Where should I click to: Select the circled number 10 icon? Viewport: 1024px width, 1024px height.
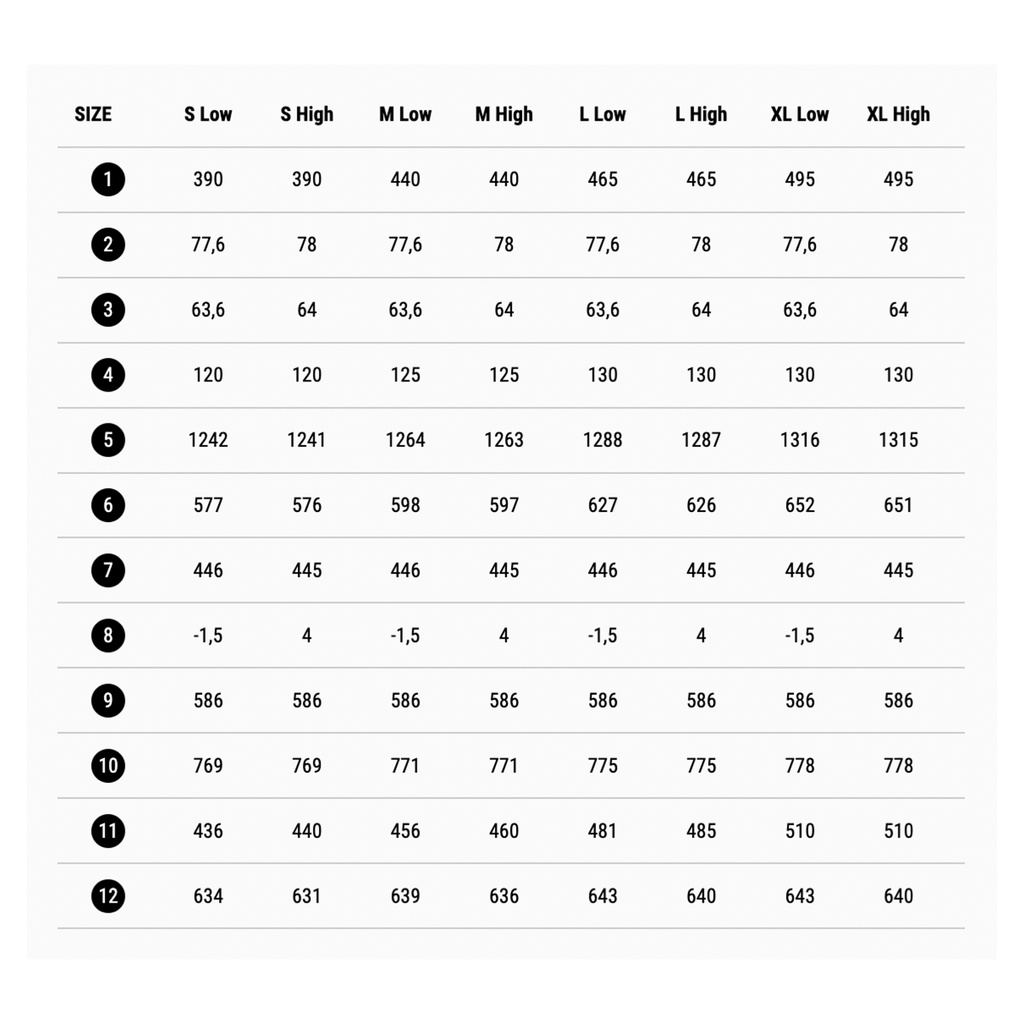coord(108,765)
